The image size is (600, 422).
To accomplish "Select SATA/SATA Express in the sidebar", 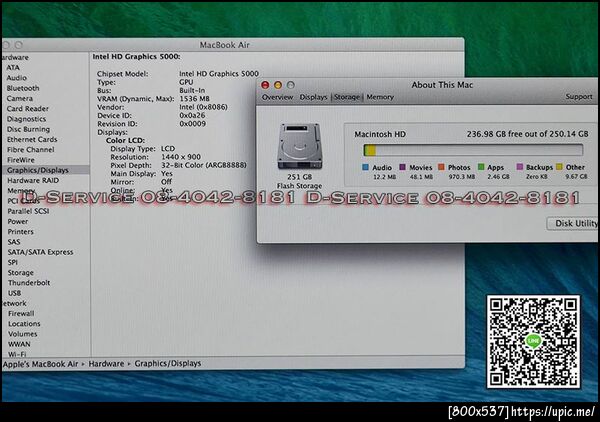I will tap(40, 252).
